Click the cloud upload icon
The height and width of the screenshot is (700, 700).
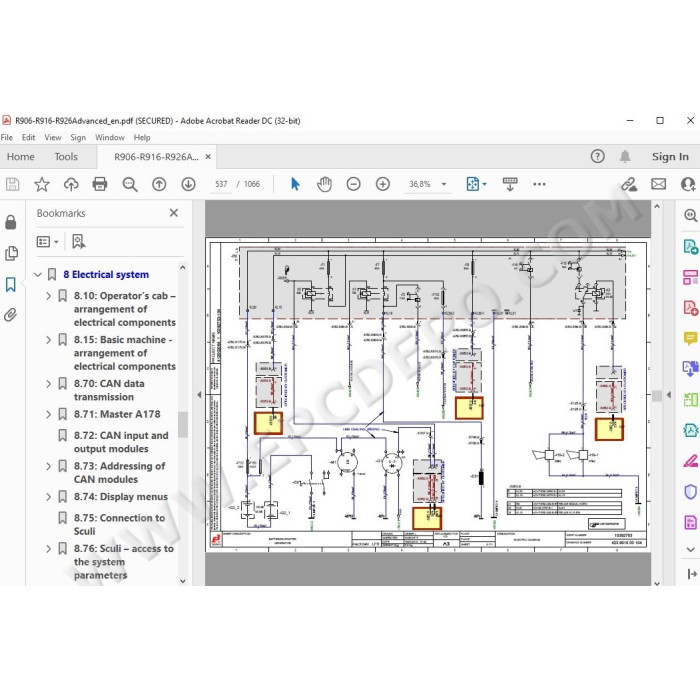pyautogui.click(x=71, y=184)
